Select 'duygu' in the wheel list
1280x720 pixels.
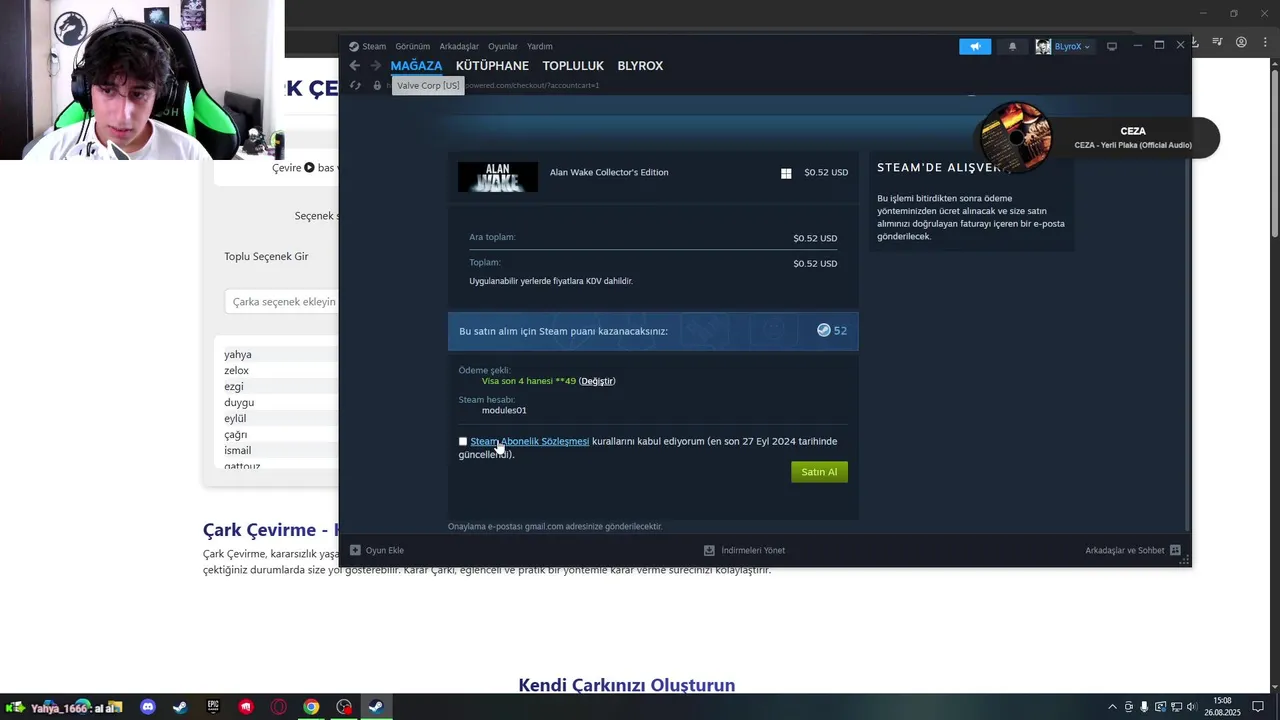point(239,402)
